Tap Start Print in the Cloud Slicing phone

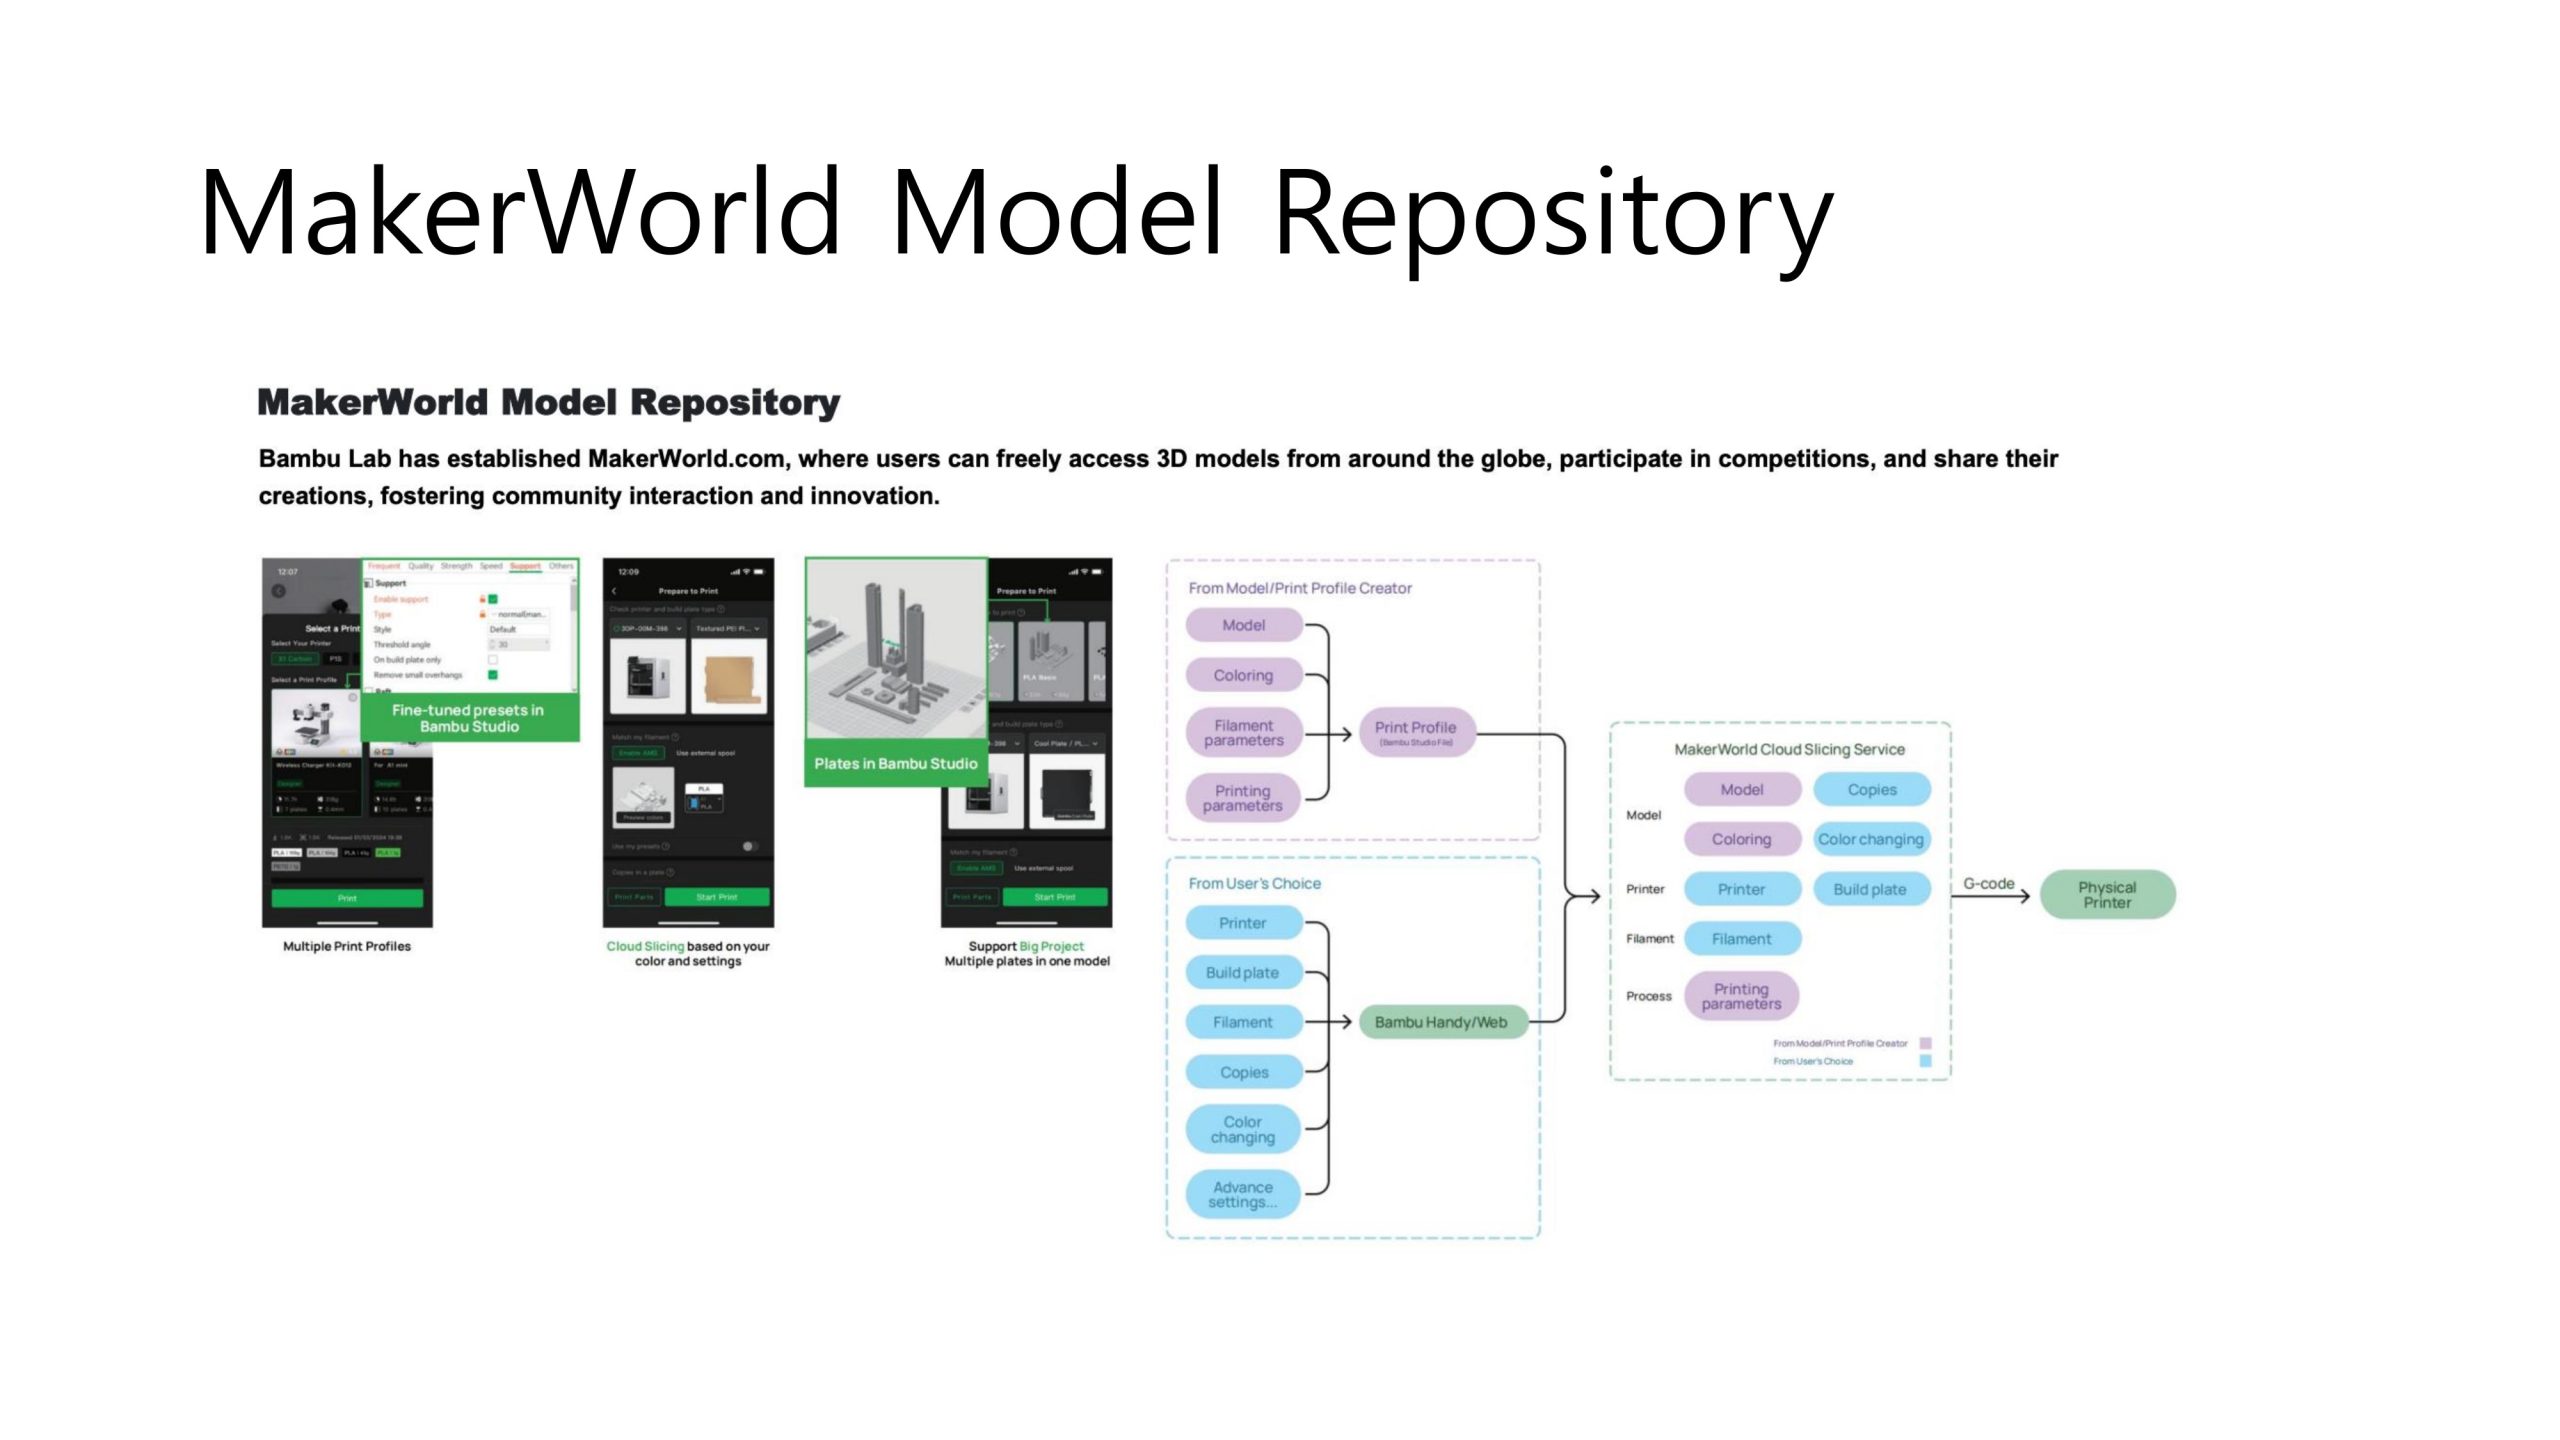point(717,897)
